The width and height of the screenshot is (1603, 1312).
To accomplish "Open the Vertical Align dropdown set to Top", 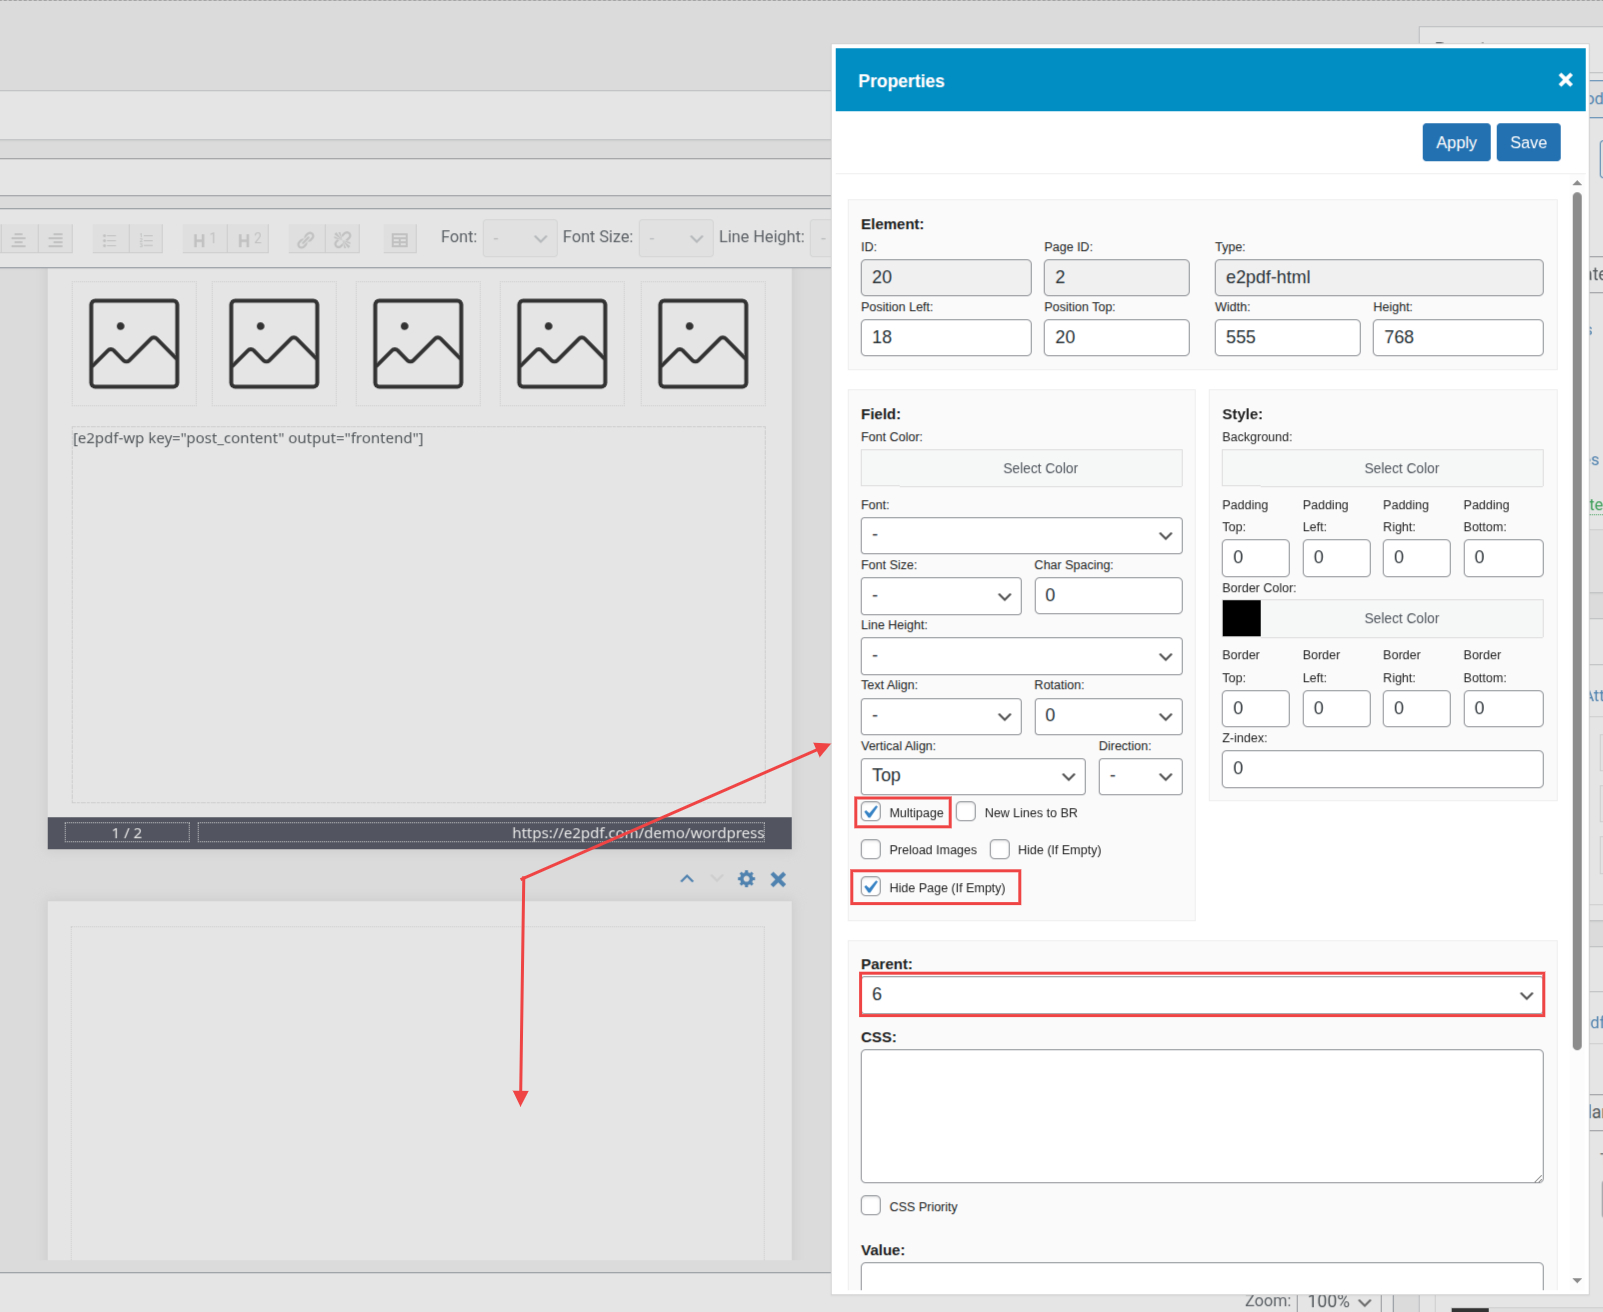I will pyautogui.click(x=972, y=776).
